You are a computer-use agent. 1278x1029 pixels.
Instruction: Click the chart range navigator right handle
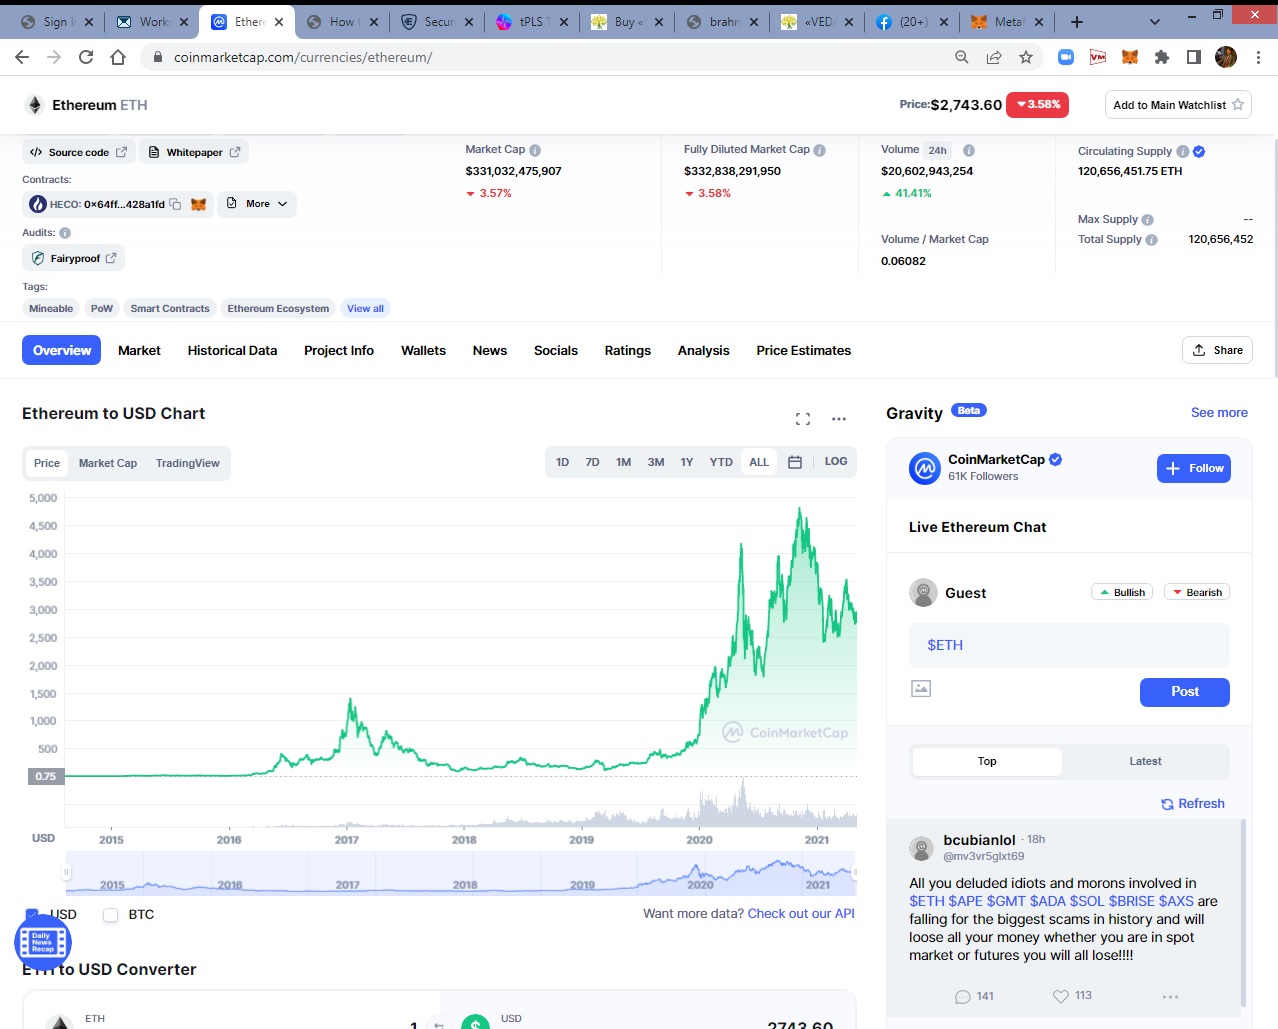(x=855, y=872)
